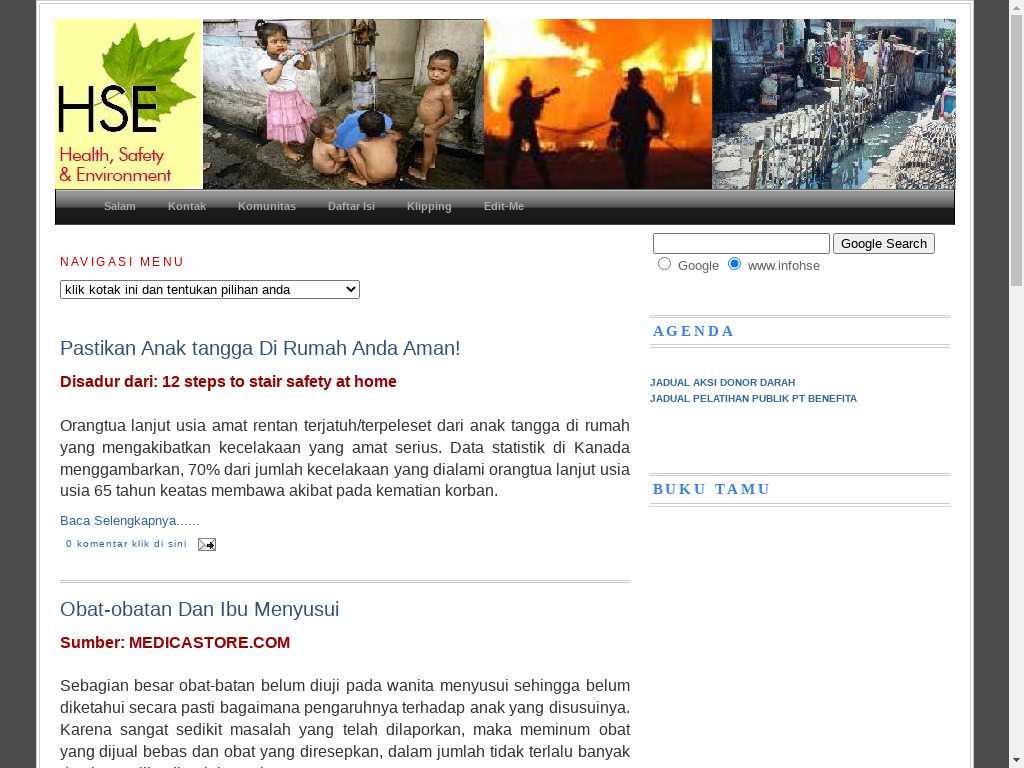Open the Daftar Isi menu
The width and height of the screenshot is (1024, 768).
351,207
